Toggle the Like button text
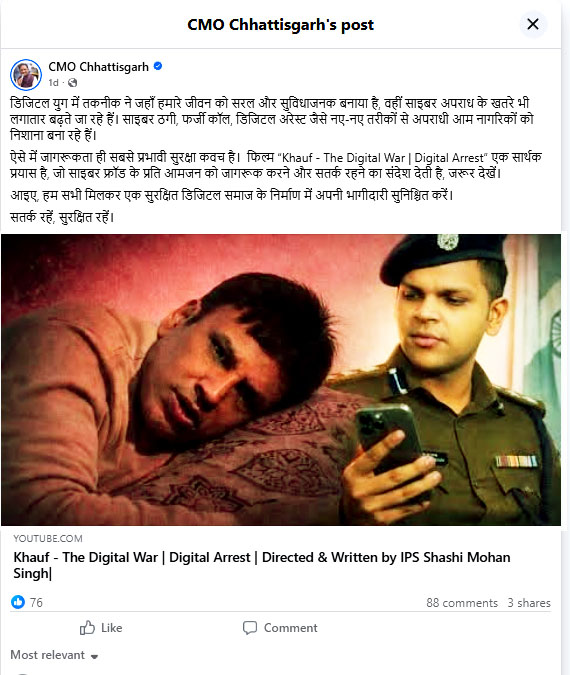The image size is (570, 675). coord(112,628)
